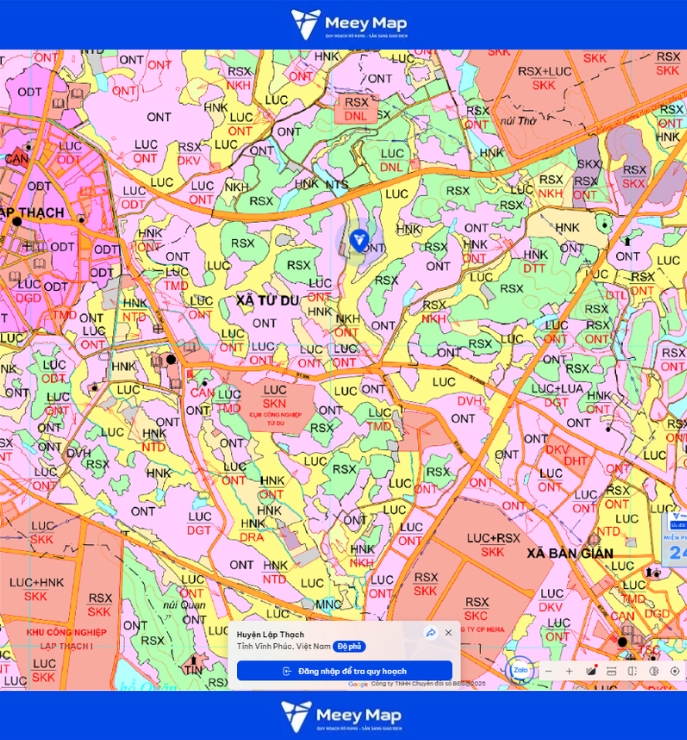
Task: Click the XÃ BÀN GIẢN commune label
Action: [570, 553]
